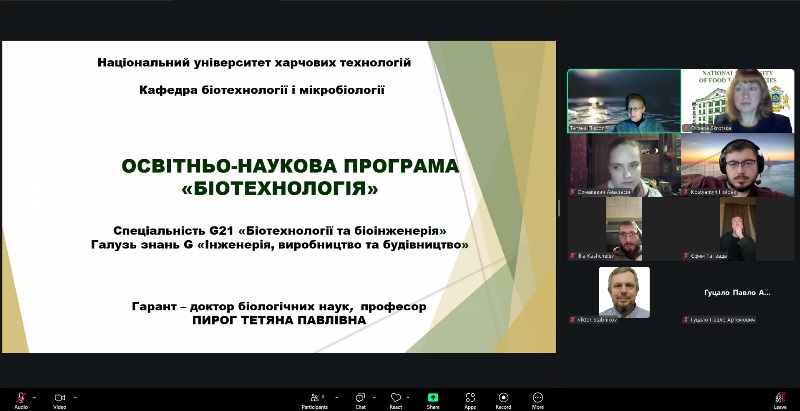This screenshot has width=800, height=411.
Task: Click the green Share screen icon
Action: pos(433,397)
